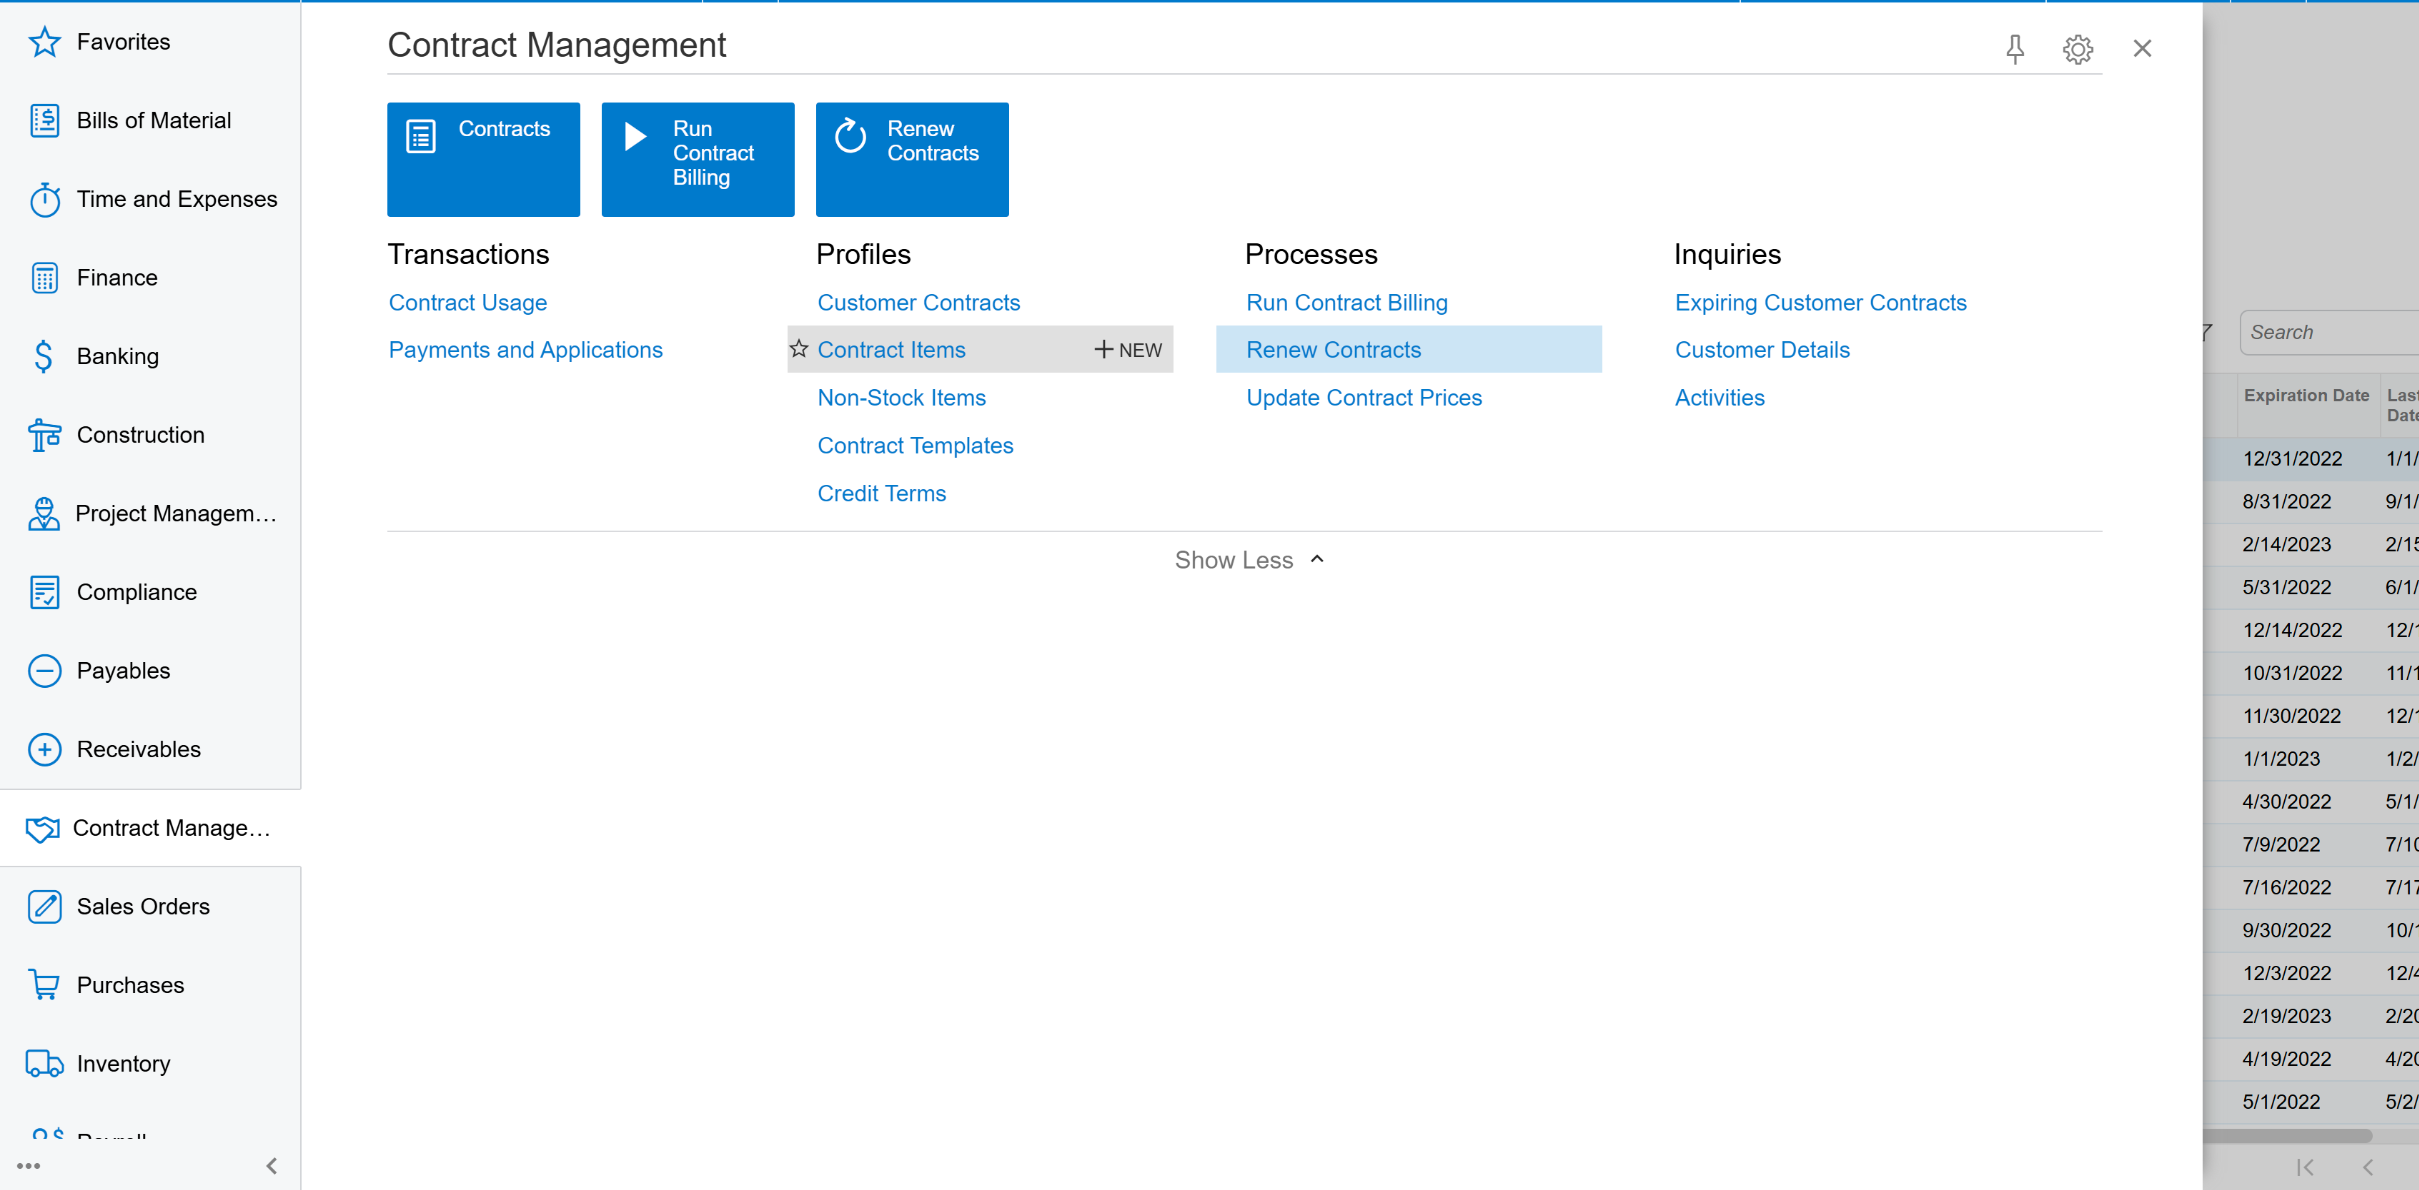Open the Renew Contracts tile
2419x1190 pixels.
click(x=911, y=159)
